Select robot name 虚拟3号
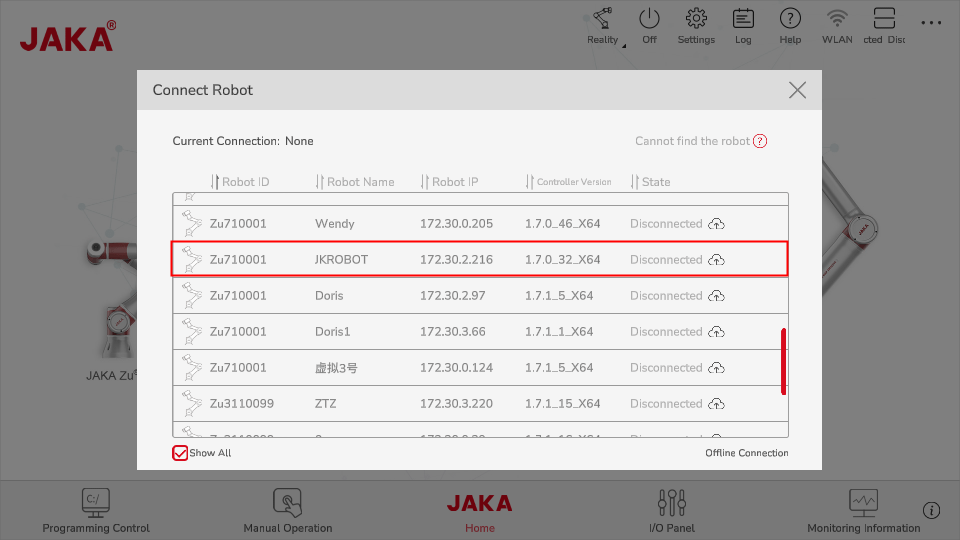The height and width of the screenshot is (540, 960). [x=336, y=368]
